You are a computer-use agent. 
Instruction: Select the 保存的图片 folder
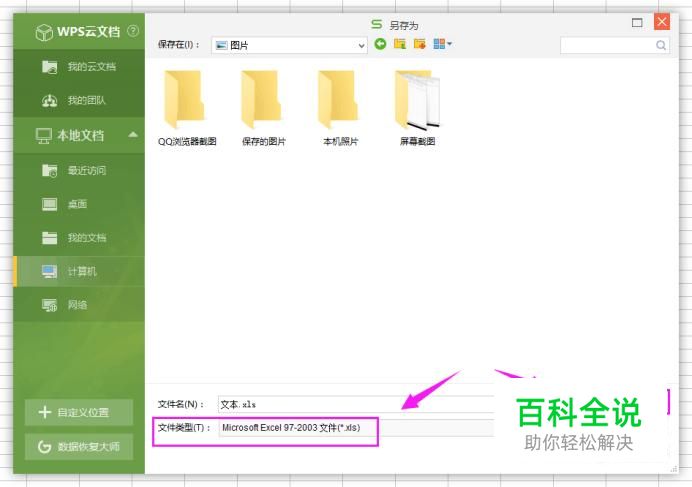coord(263,108)
